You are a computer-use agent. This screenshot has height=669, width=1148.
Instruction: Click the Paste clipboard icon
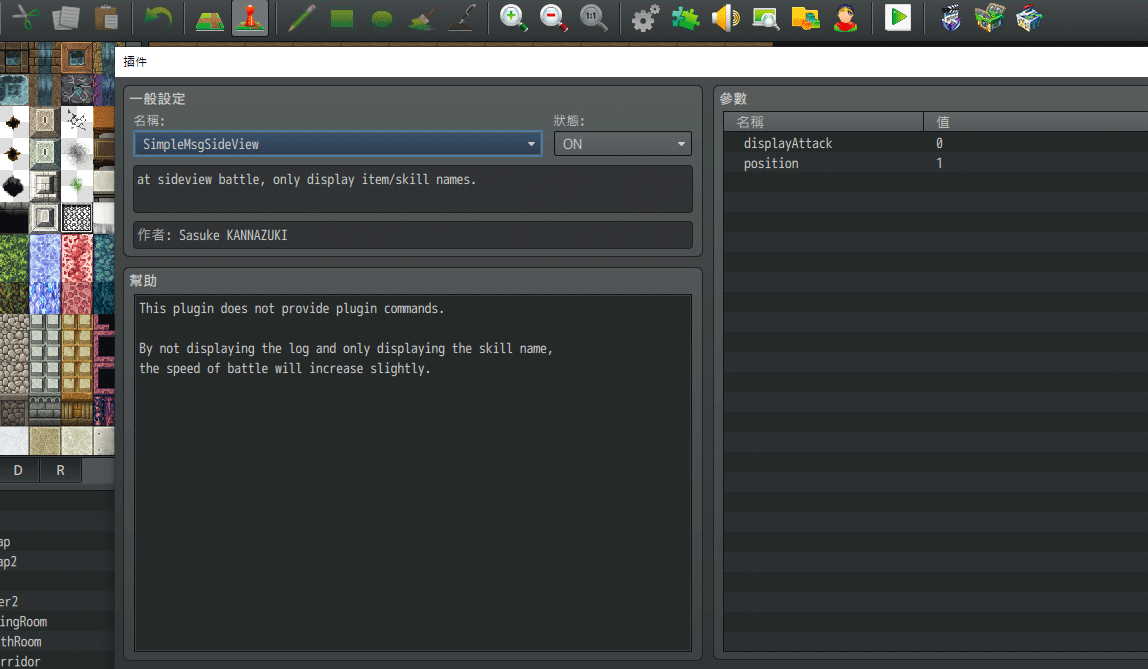(x=106, y=18)
